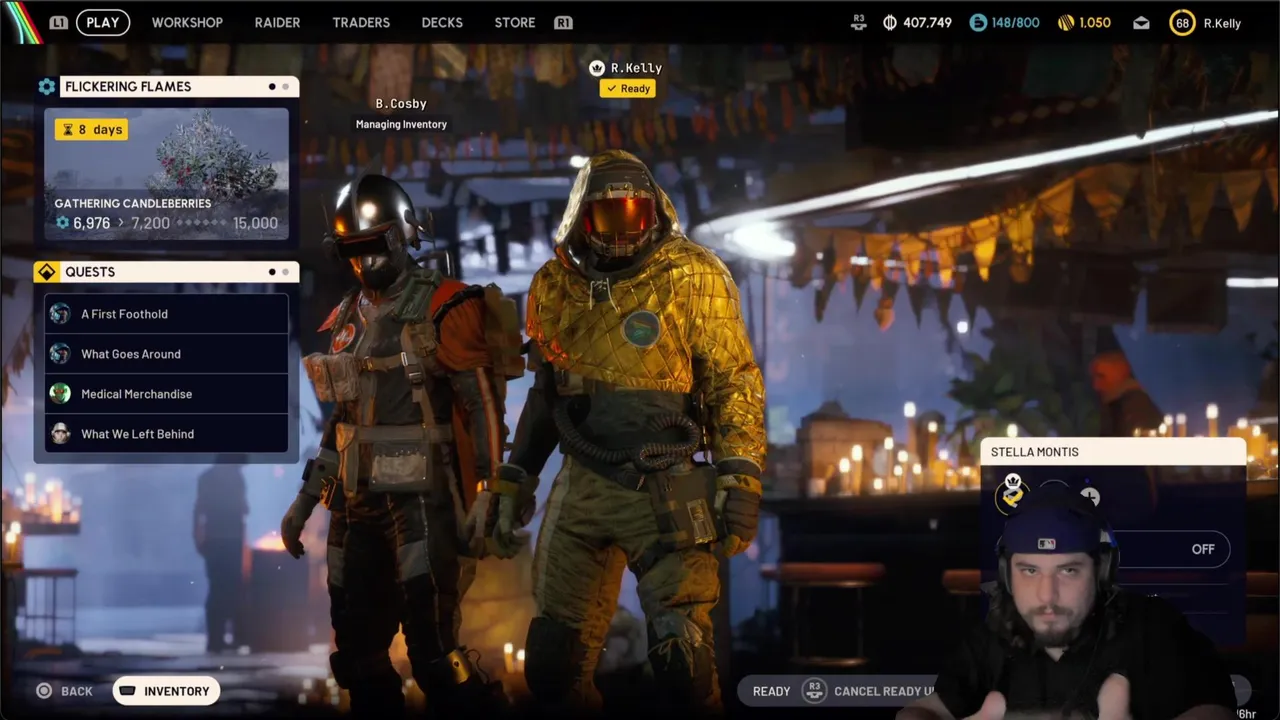Image resolution: width=1280 pixels, height=720 pixels.
Task: Click the 407.749 coin balance
Action: coord(927,22)
